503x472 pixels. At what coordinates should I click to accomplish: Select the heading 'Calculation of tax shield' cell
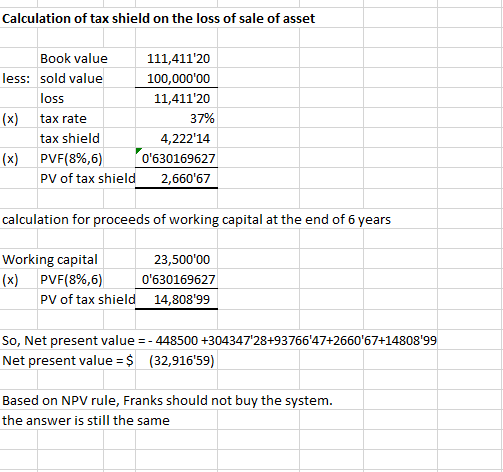pos(158,18)
